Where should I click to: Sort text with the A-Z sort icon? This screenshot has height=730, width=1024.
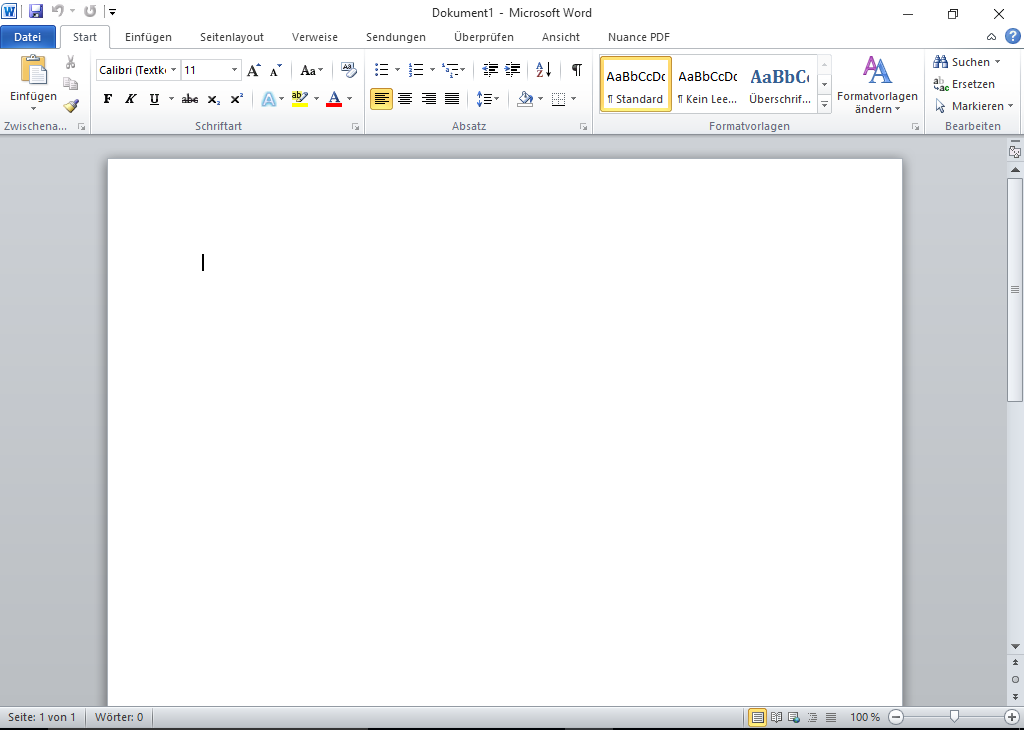[543, 70]
